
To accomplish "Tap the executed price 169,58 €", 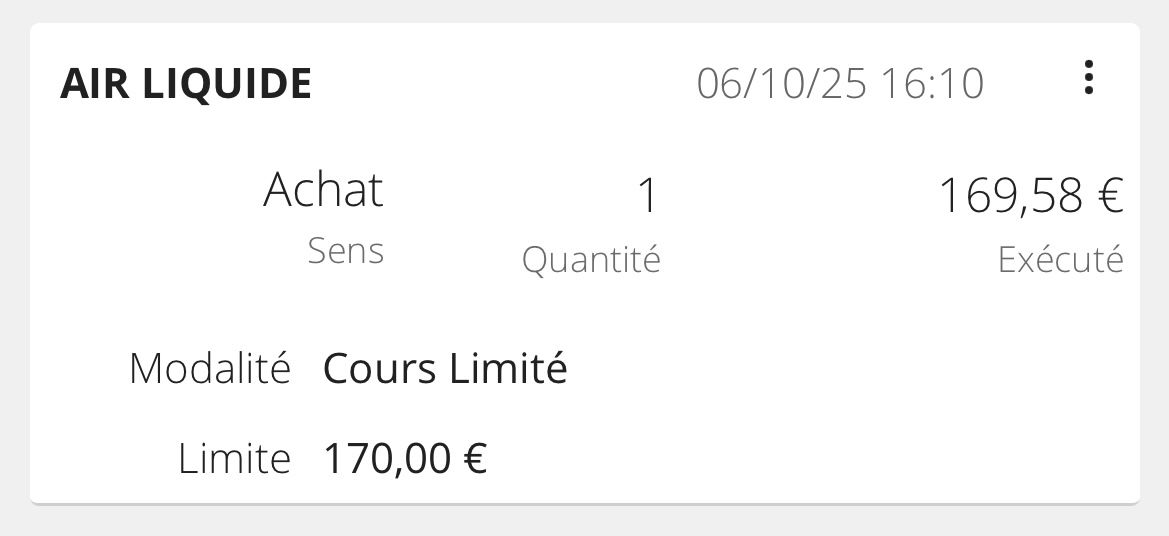I will [1030, 196].
